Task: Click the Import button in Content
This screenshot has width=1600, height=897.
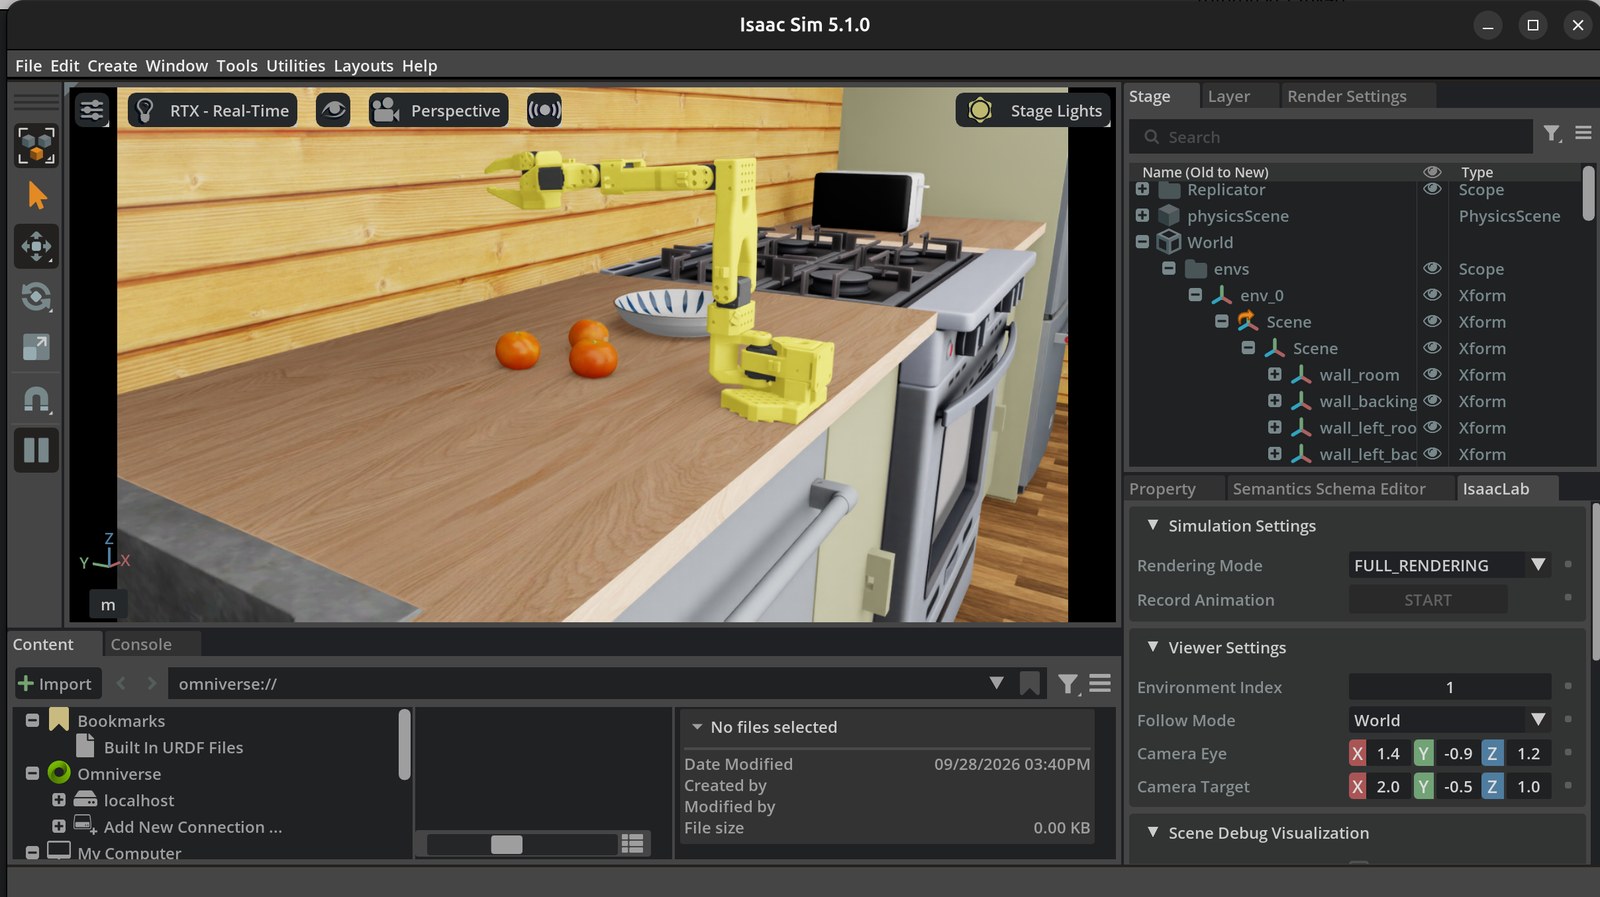Action: [56, 684]
